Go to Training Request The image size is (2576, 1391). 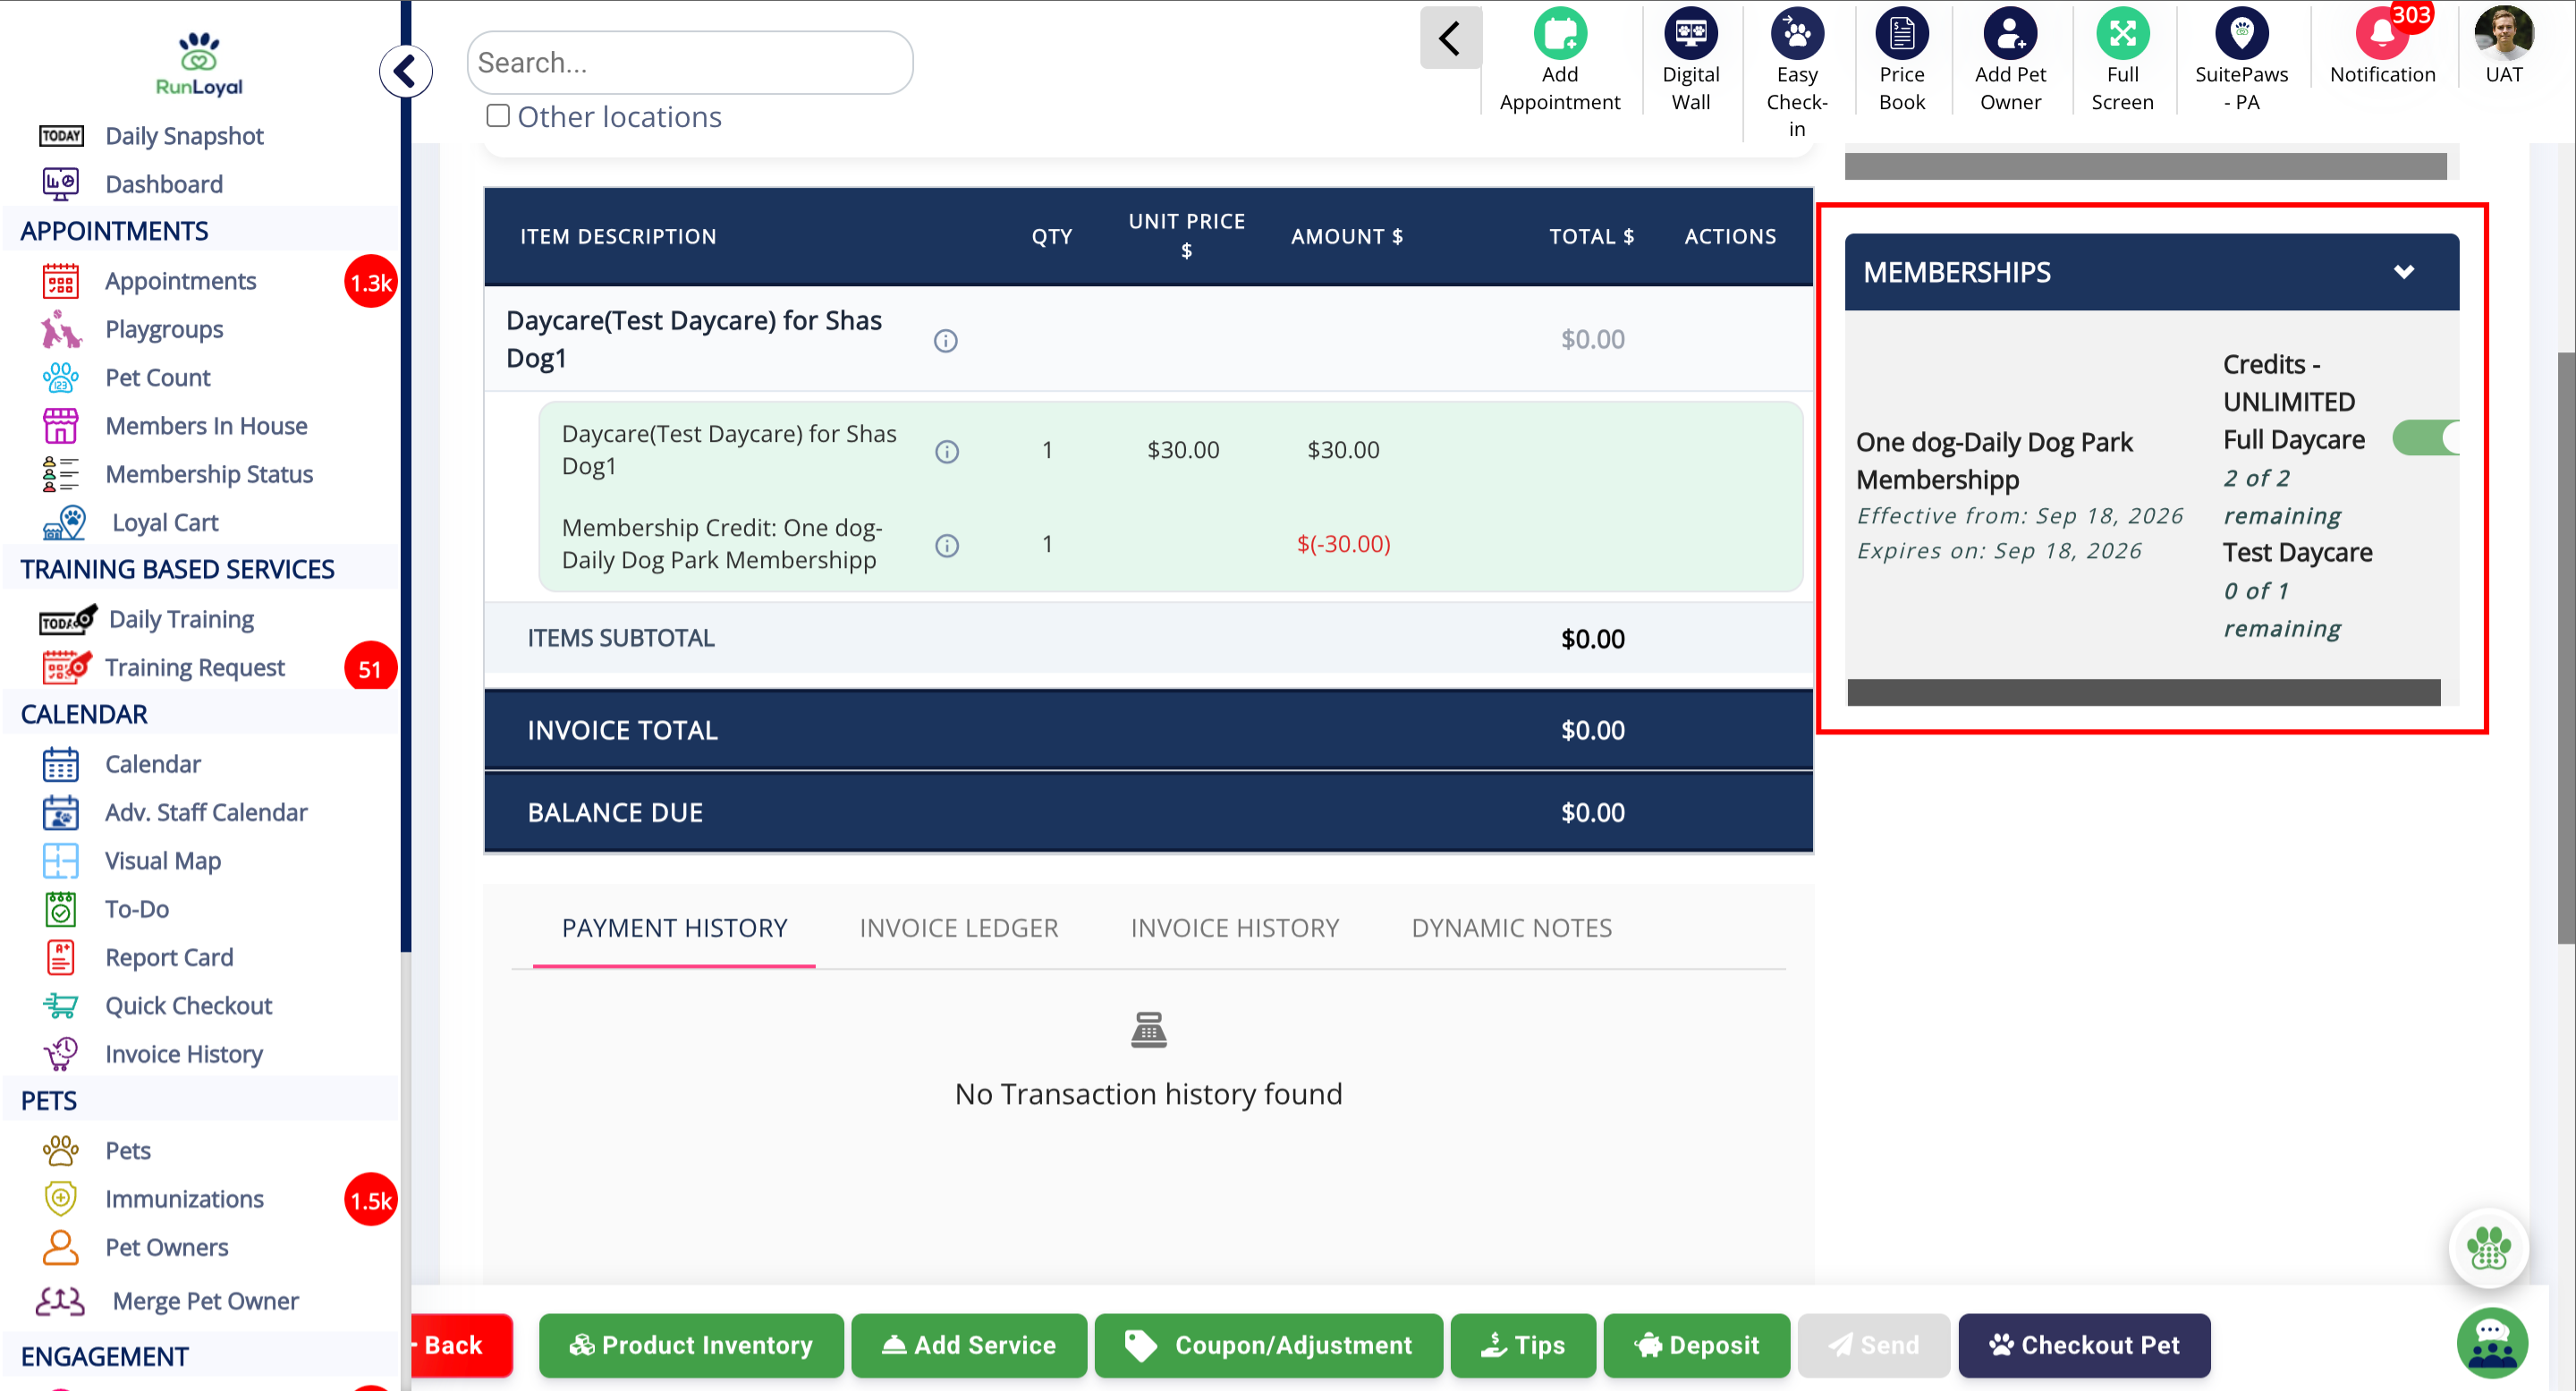click(194, 667)
